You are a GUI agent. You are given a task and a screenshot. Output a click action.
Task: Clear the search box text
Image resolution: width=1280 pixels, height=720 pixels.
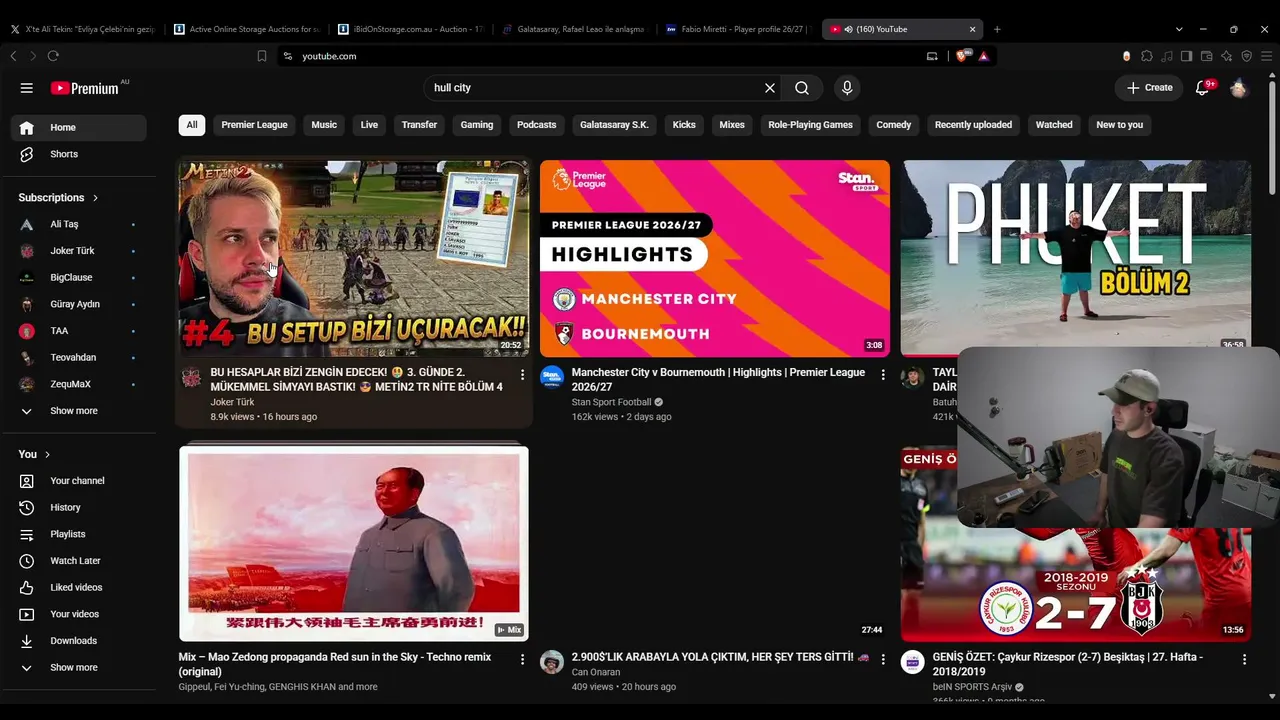[x=770, y=88]
